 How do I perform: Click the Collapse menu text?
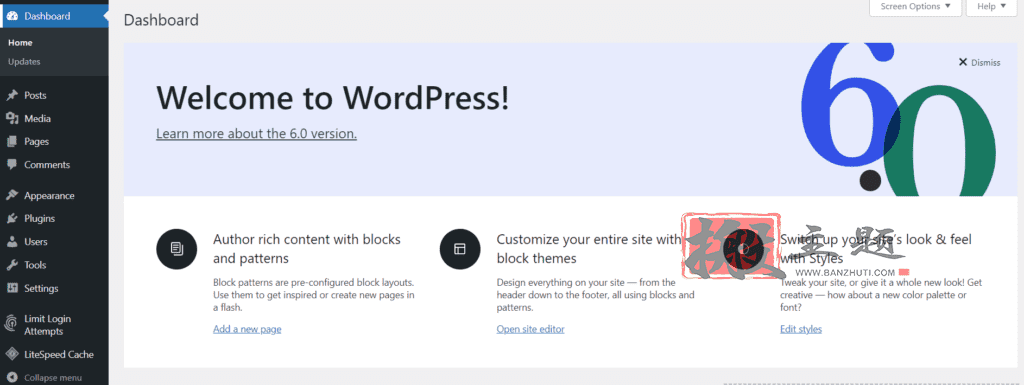coord(53,377)
